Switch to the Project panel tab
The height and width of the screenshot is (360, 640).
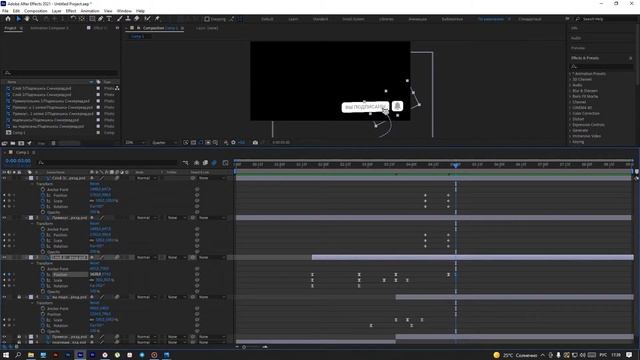[x=11, y=28]
